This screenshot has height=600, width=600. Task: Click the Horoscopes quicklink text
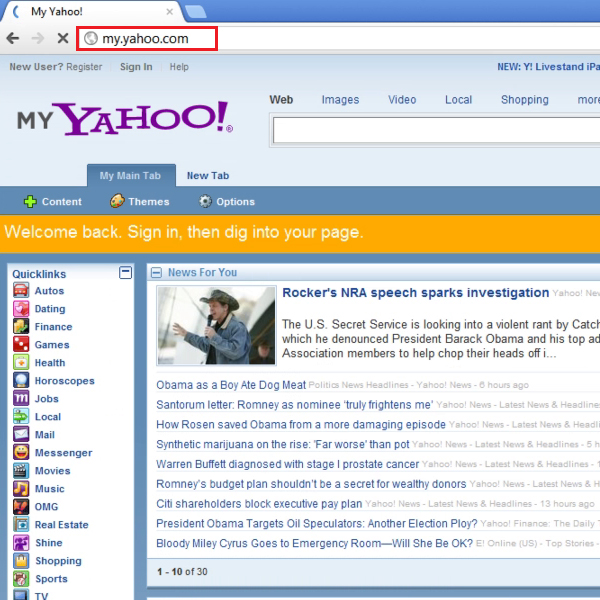(x=64, y=381)
